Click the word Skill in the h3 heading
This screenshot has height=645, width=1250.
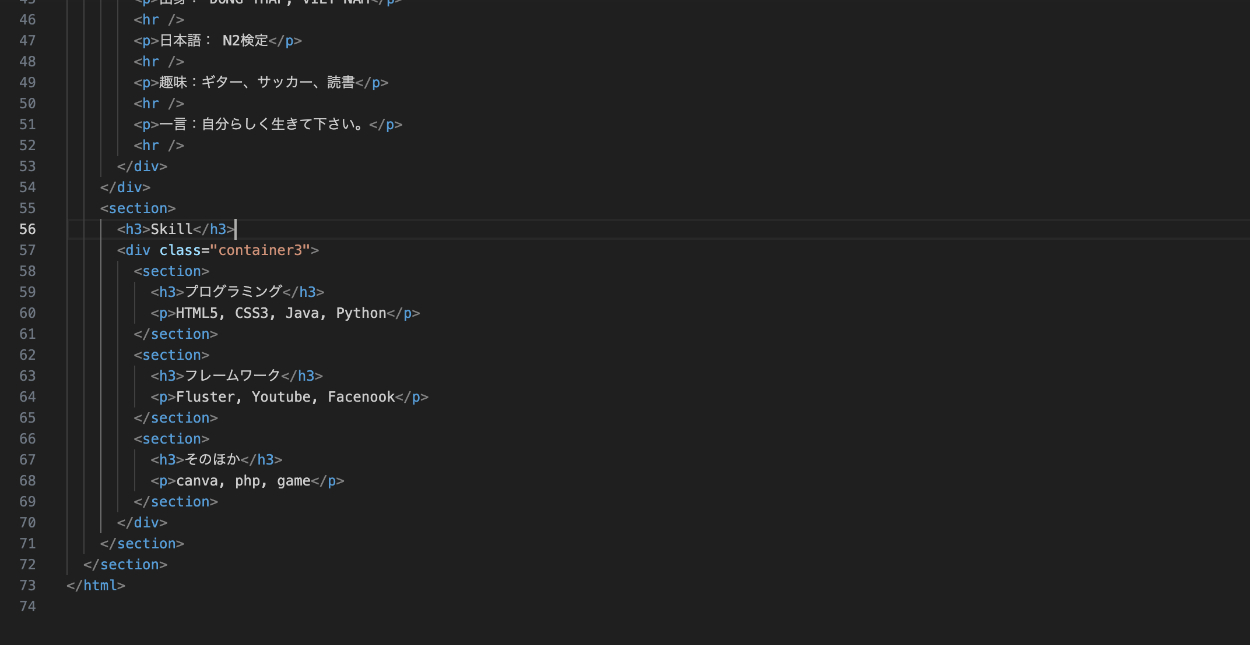(171, 229)
